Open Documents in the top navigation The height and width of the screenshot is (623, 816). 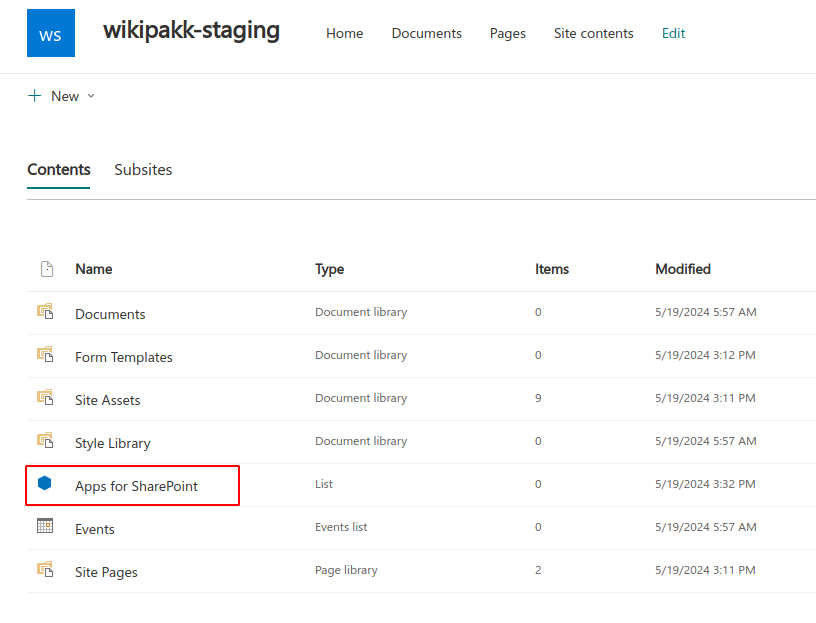pos(427,33)
